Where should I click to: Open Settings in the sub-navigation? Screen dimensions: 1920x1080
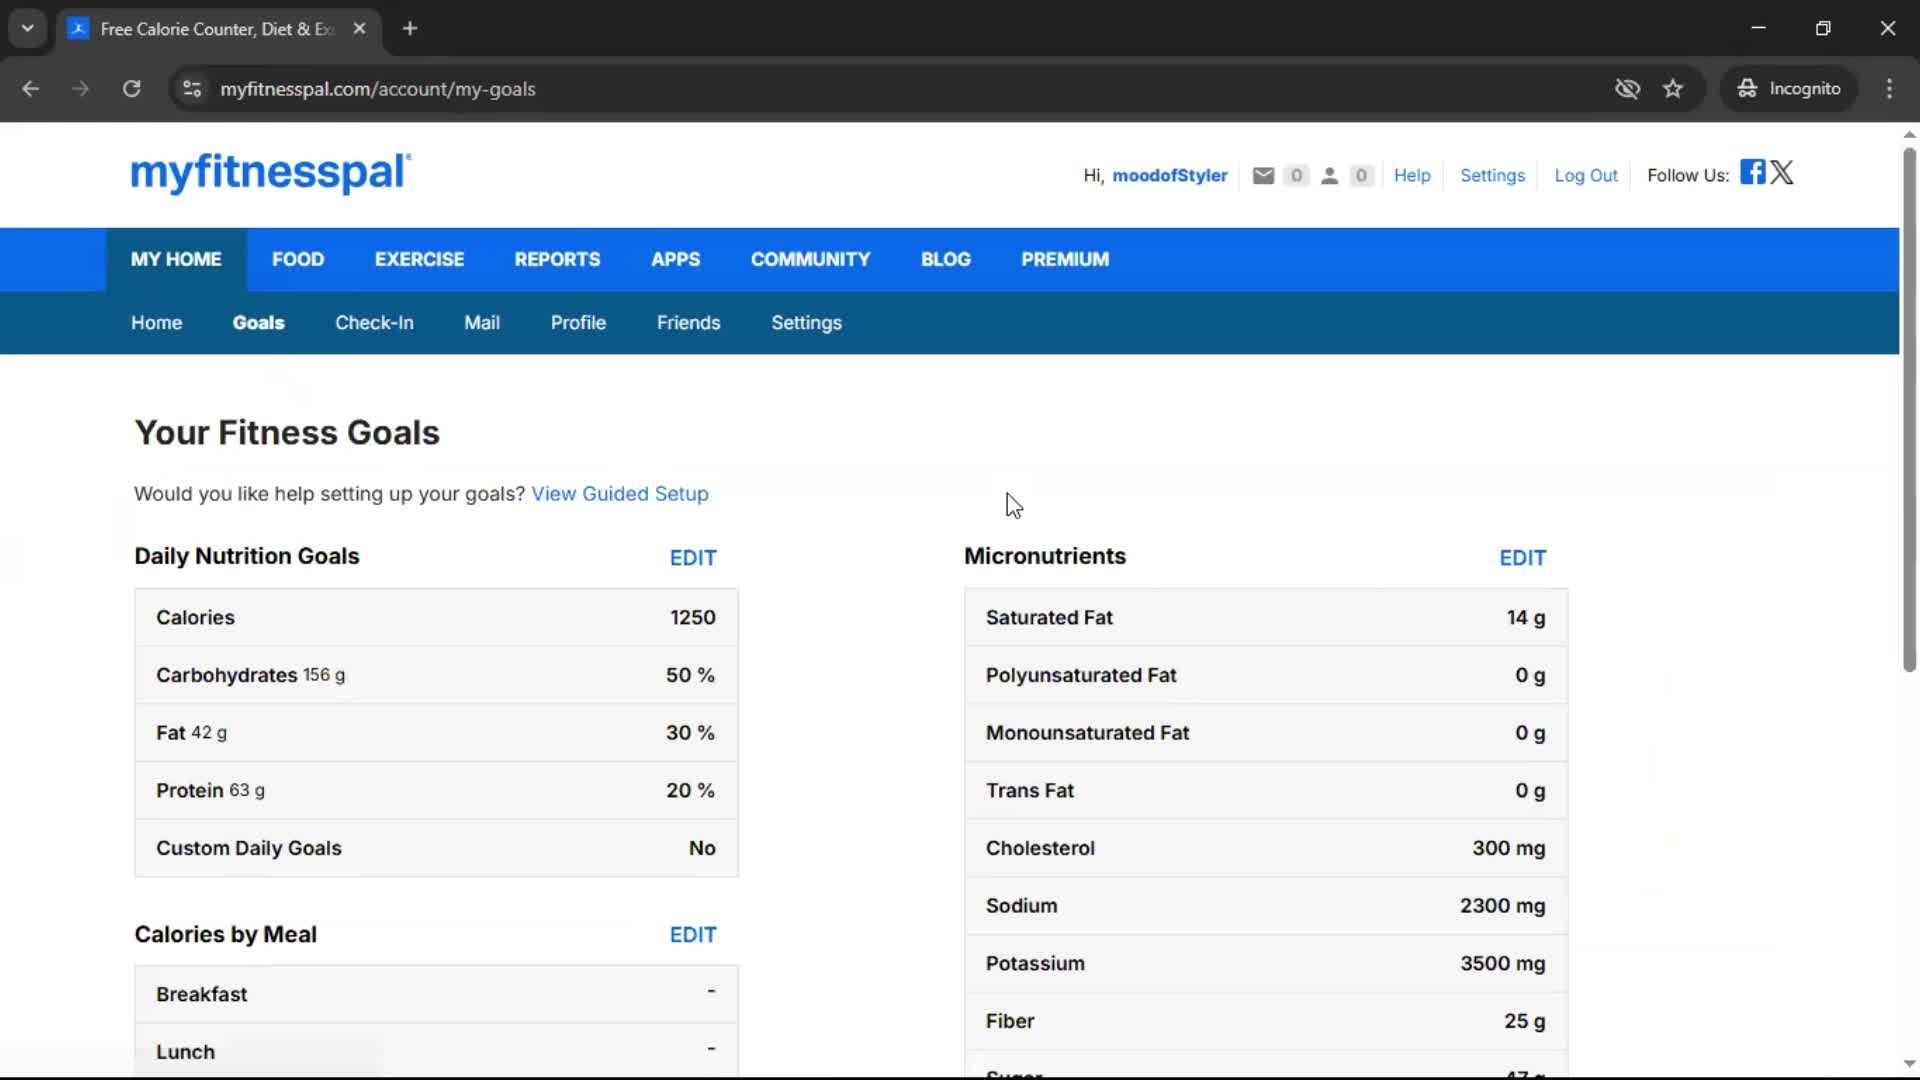coord(806,323)
